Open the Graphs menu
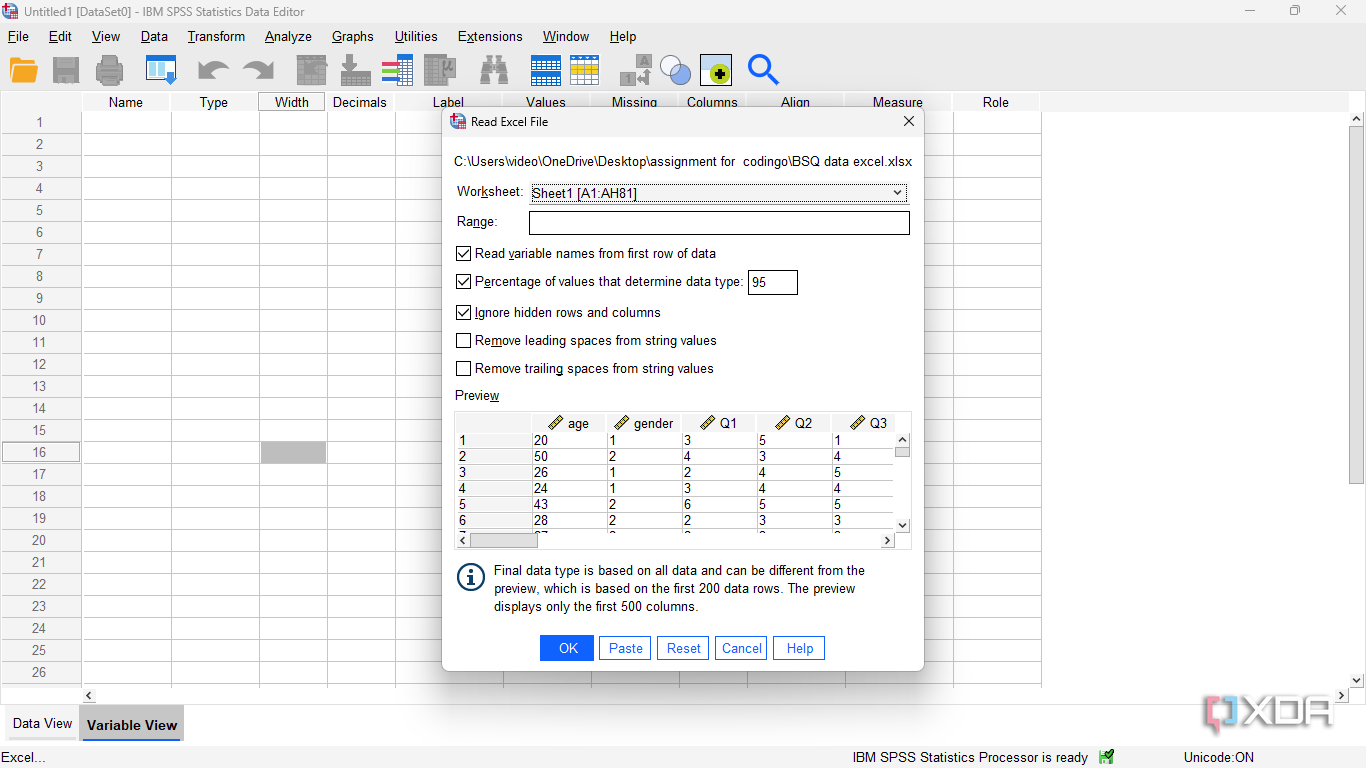 pyautogui.click(x=353, y=36)
